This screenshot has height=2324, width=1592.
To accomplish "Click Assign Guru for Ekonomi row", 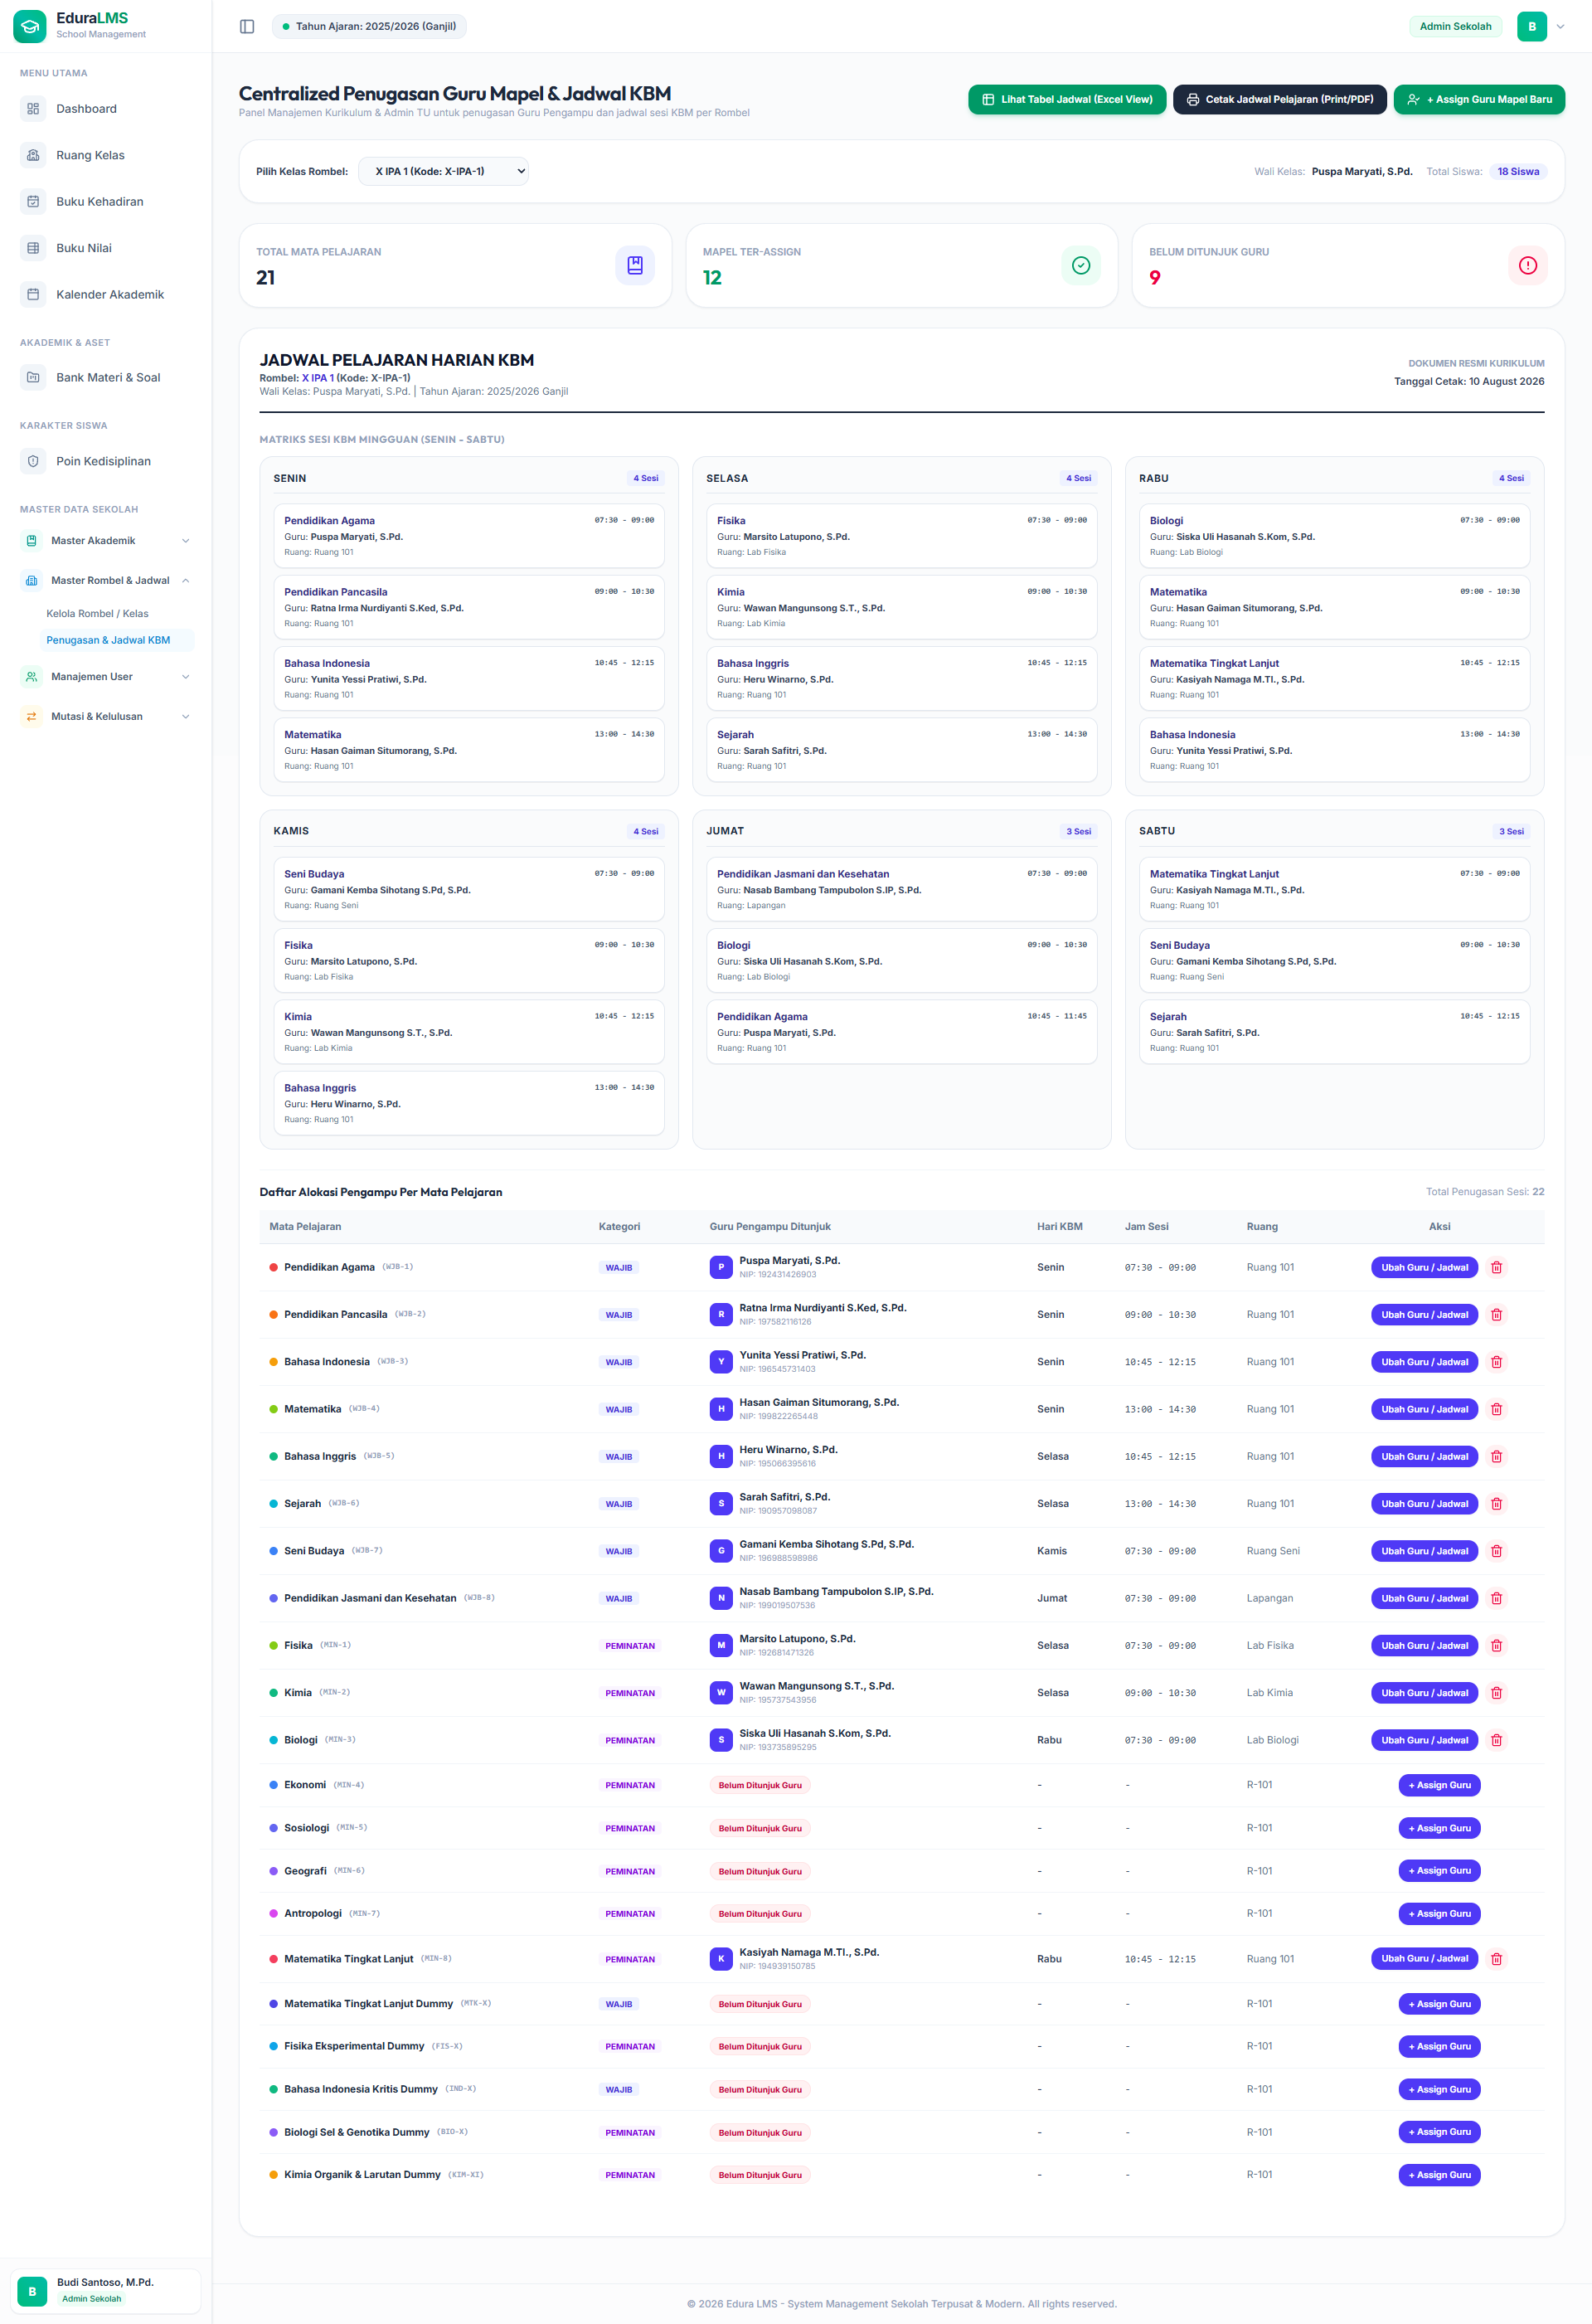I will coord(1439,1785).
